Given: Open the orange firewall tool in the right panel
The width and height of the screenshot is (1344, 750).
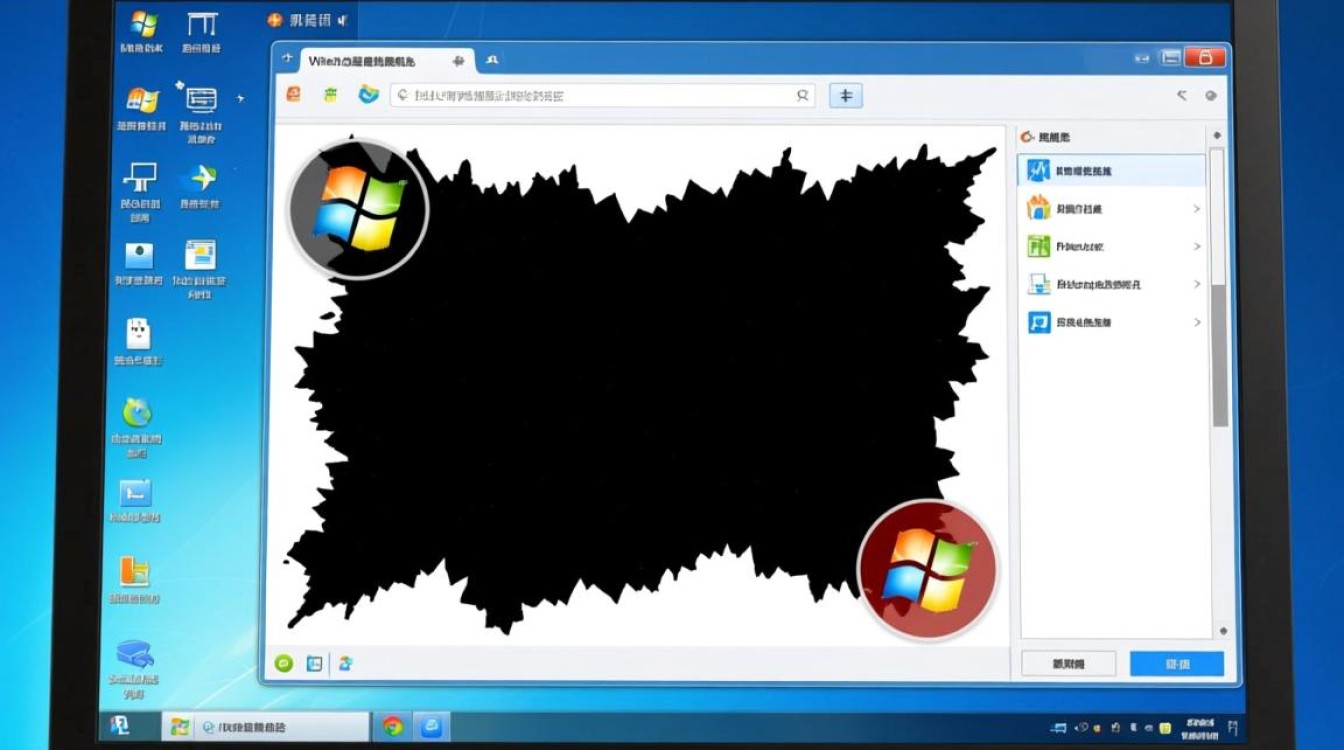Looking at the screenshot, I should click(1038, 209).
